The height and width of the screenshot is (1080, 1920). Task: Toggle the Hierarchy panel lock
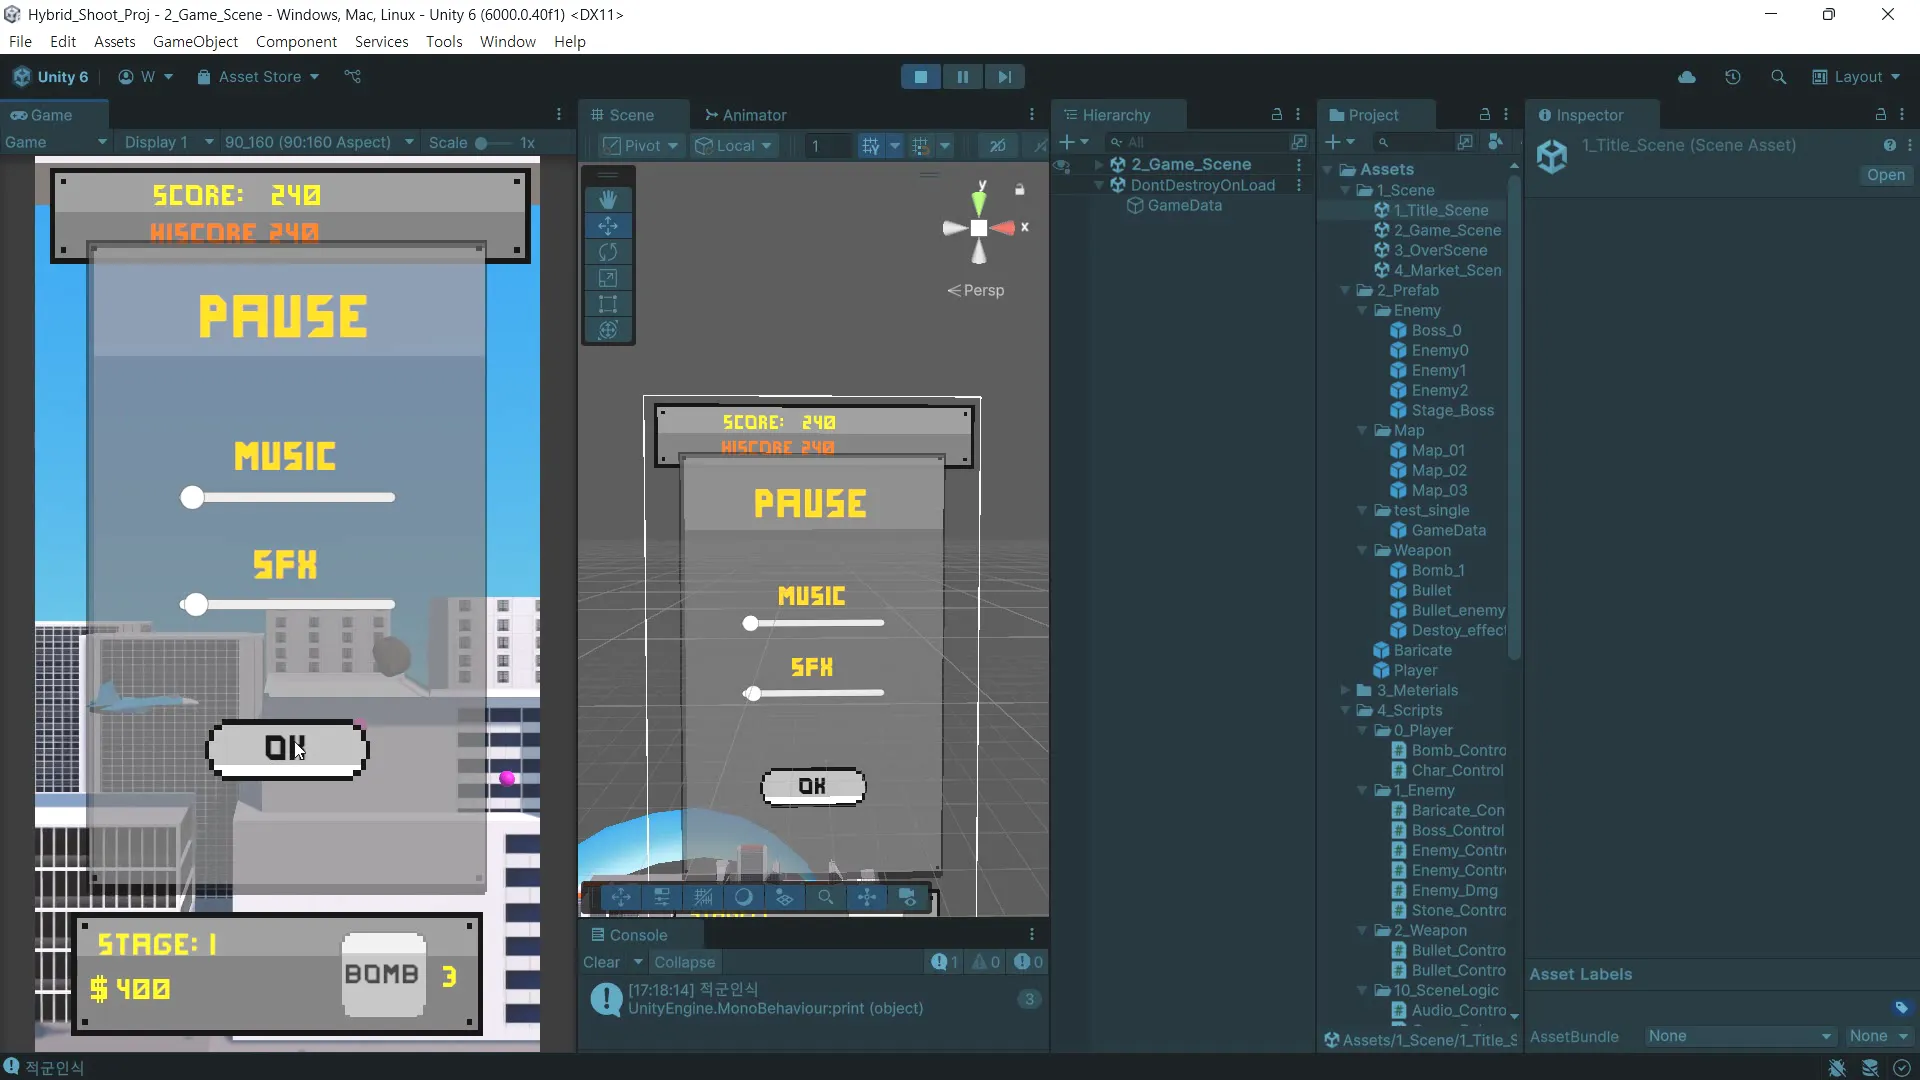pos(1277,115)
